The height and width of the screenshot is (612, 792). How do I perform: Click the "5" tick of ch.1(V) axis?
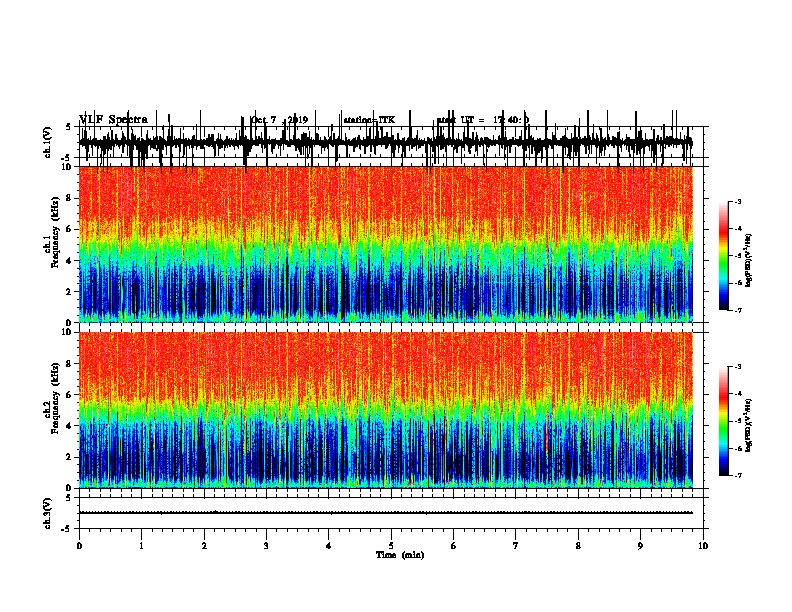[68, 127]
